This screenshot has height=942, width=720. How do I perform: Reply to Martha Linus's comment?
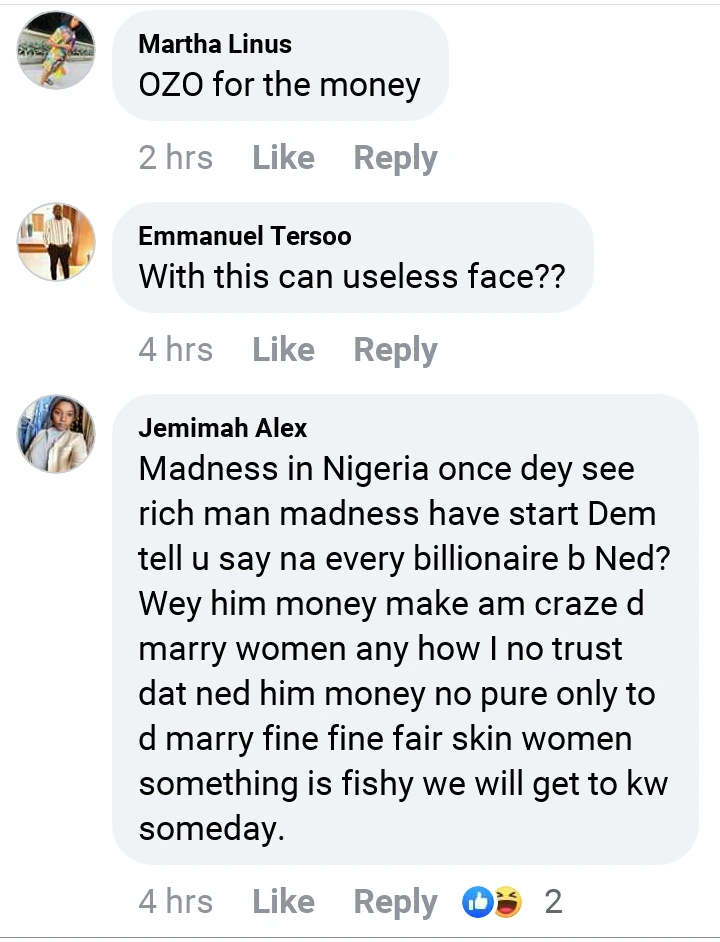395,158
